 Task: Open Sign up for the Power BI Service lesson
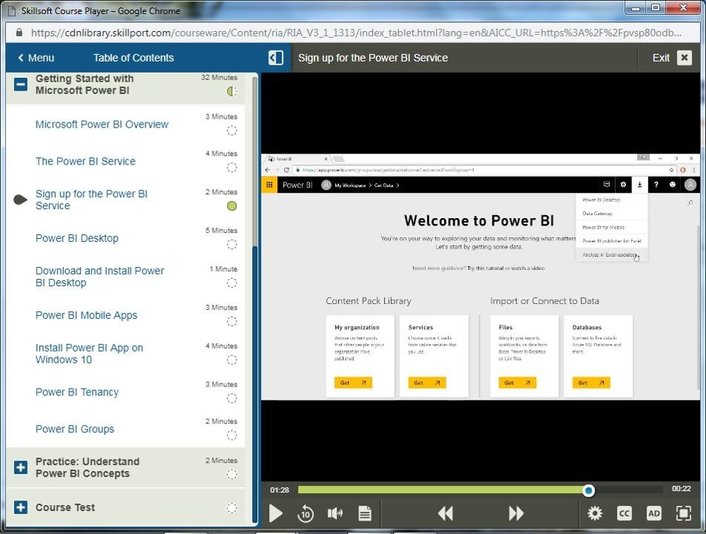pyautogui.click(x=91, y=200)
